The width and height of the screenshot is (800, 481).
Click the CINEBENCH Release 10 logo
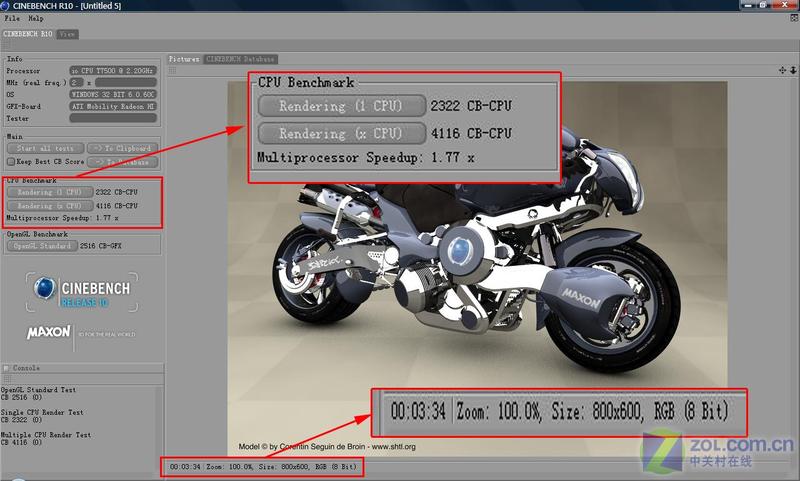(82, 292)
